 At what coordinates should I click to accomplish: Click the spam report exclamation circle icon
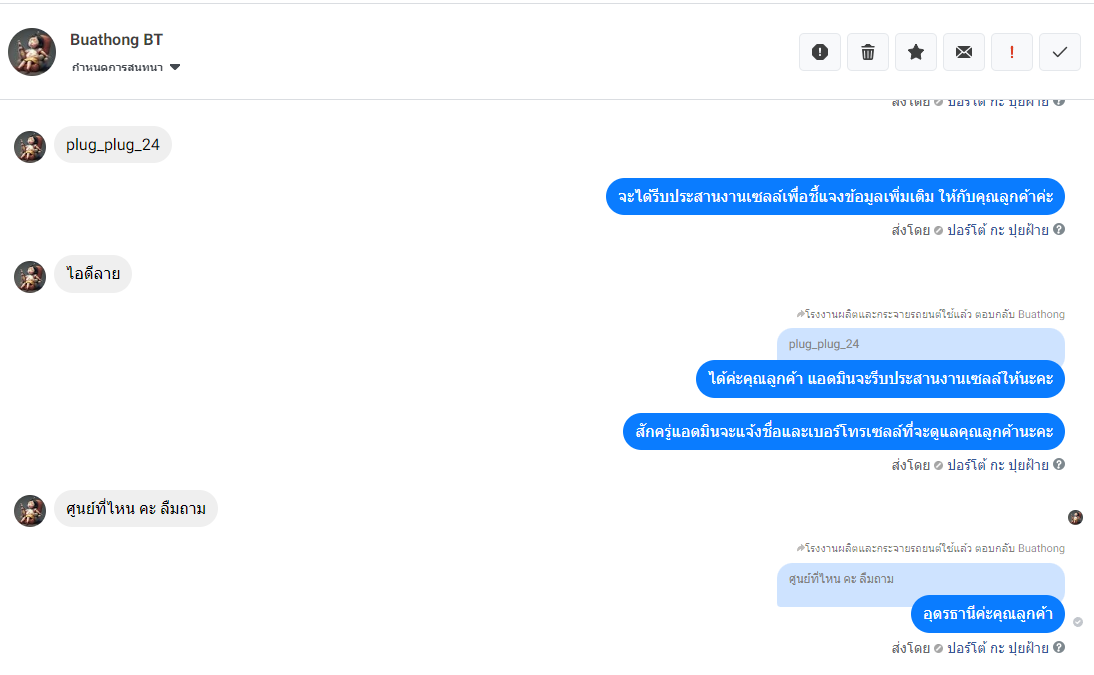pyautogui.click(x=820, y=52)
